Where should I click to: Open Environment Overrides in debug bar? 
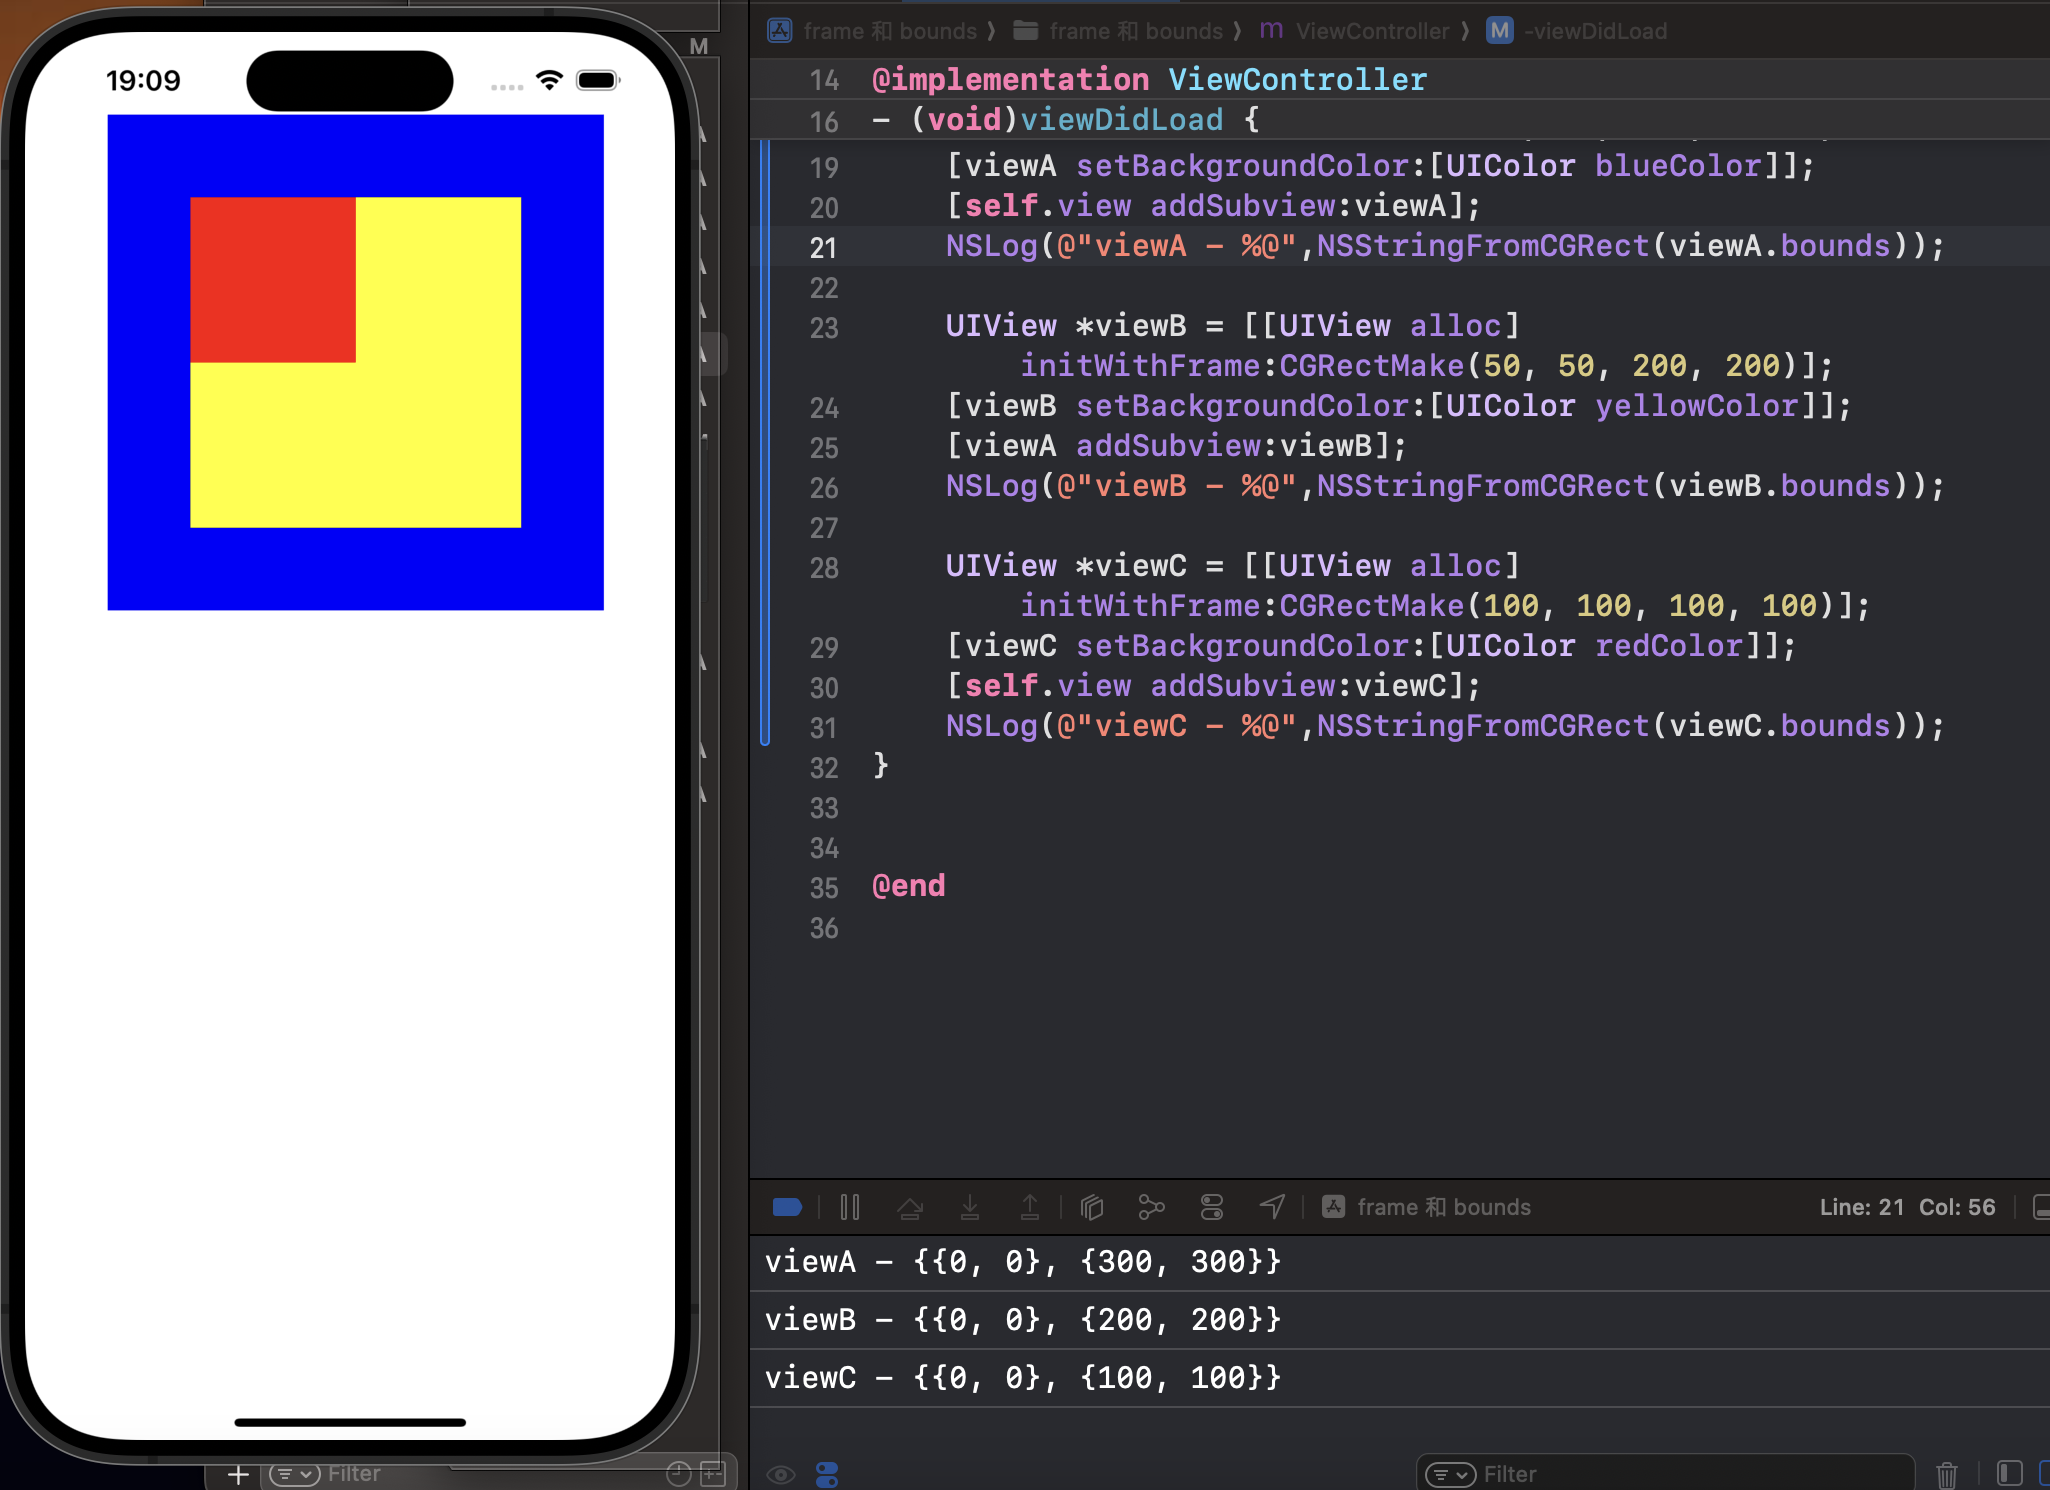pyautogui.click(x=1212, y=1207)
